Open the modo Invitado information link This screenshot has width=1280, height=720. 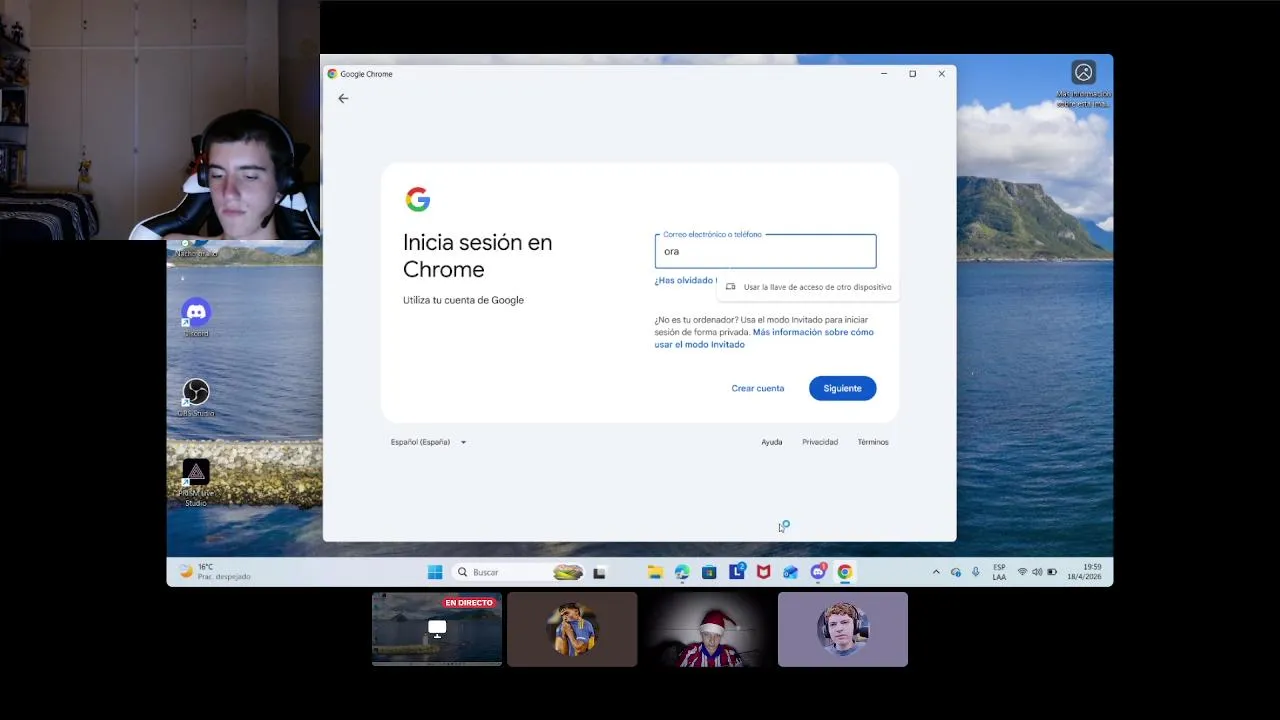pyautogui.click(x=764, y=338)
